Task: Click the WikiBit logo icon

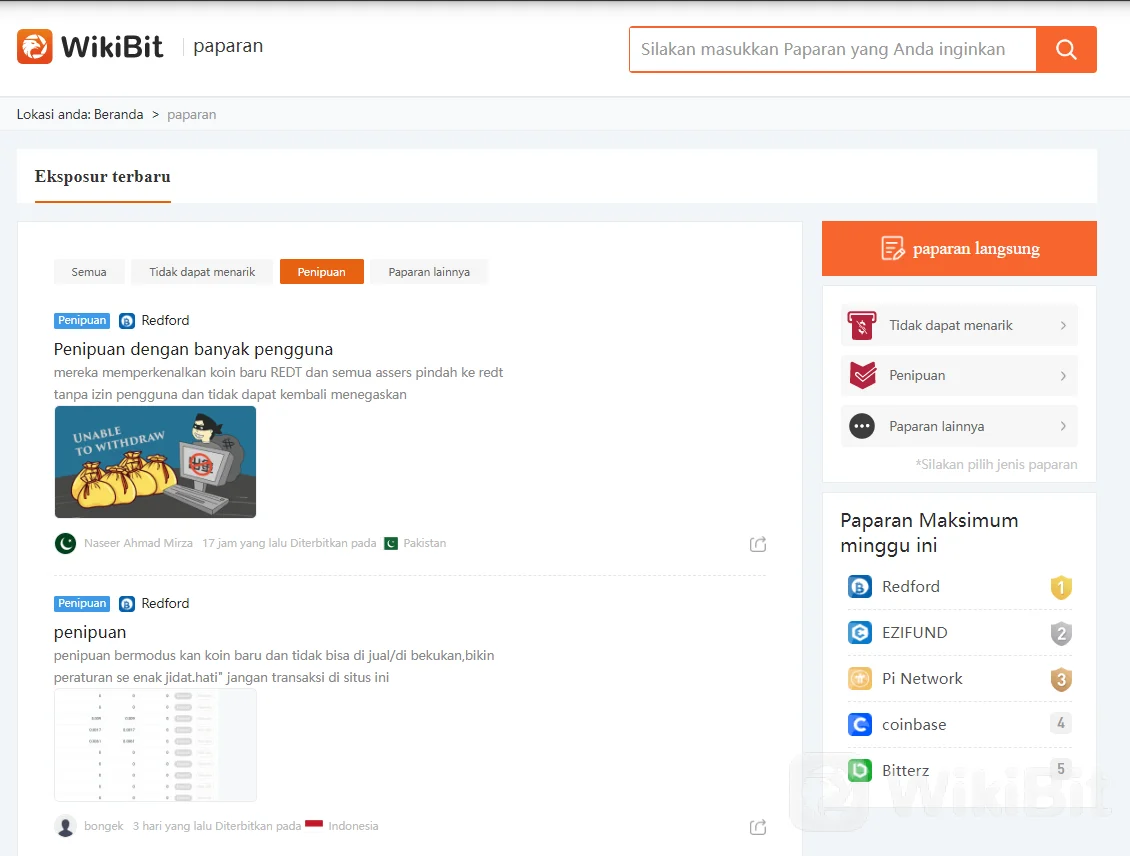Action: click(x=35, y=46)
